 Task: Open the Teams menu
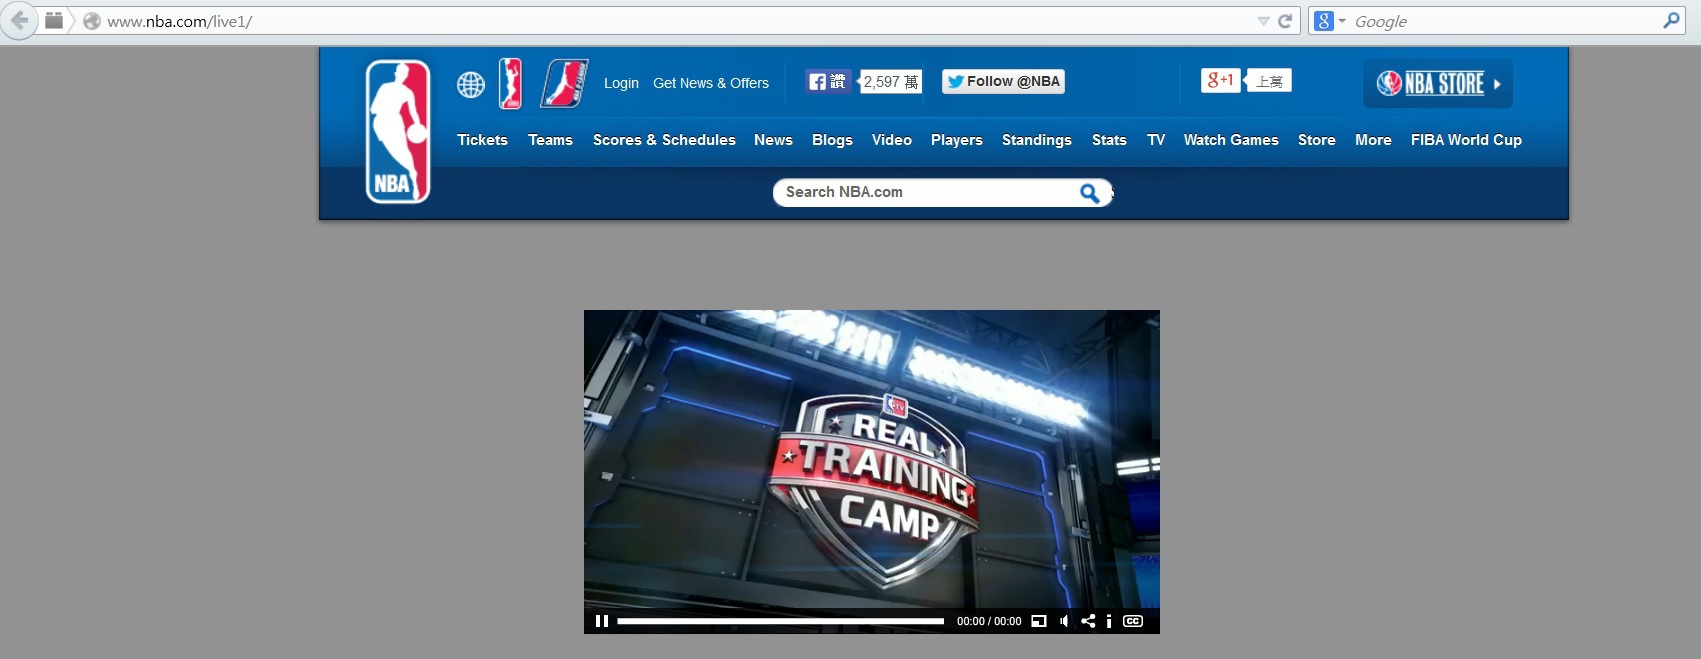[x=550, y=140]
